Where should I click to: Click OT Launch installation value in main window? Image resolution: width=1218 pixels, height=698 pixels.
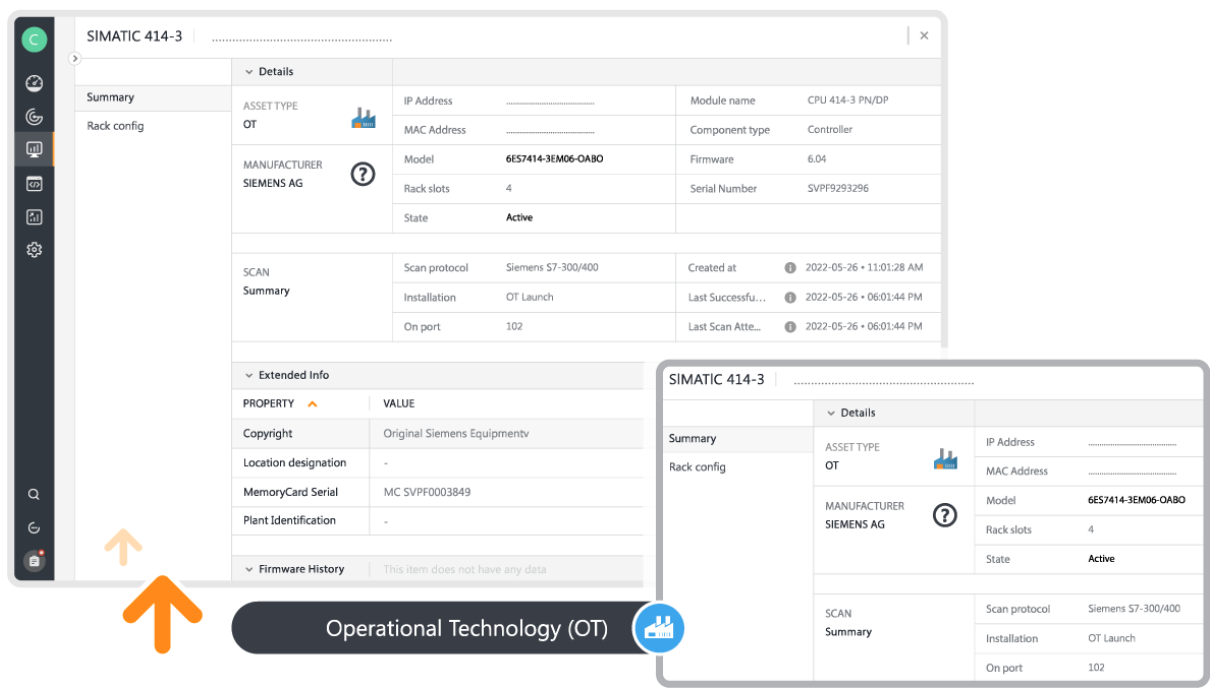[530, 298]
